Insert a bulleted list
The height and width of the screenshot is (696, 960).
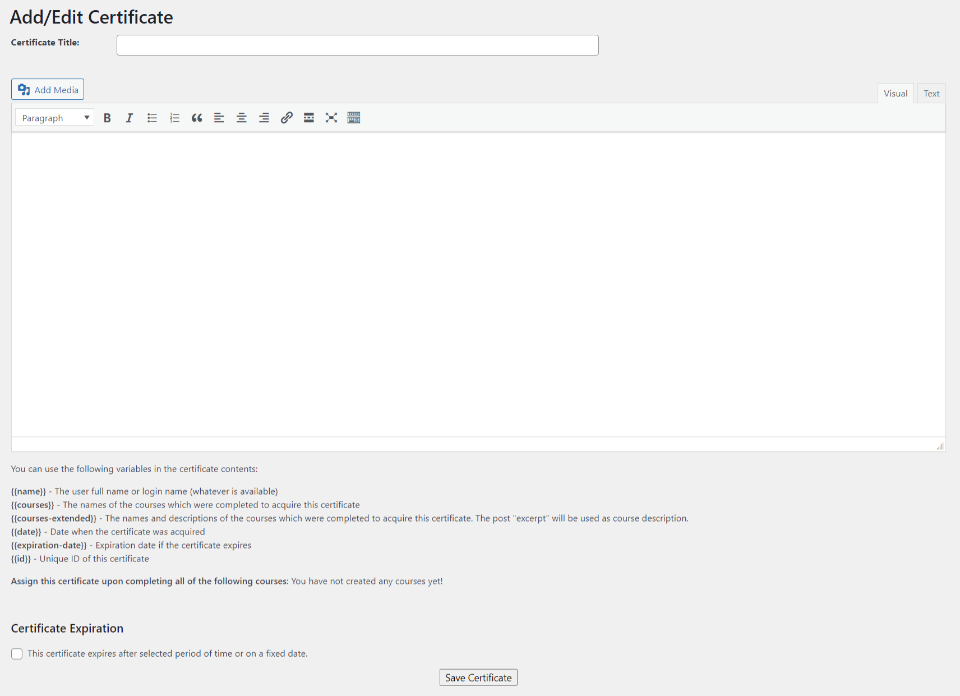click(152, 118)
